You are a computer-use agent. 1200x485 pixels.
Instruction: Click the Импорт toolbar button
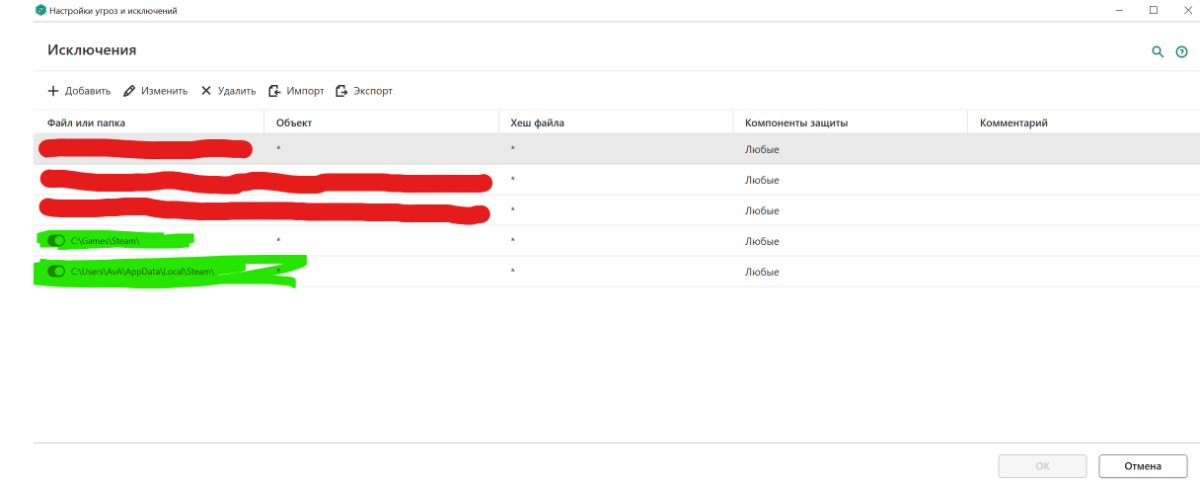296,91
